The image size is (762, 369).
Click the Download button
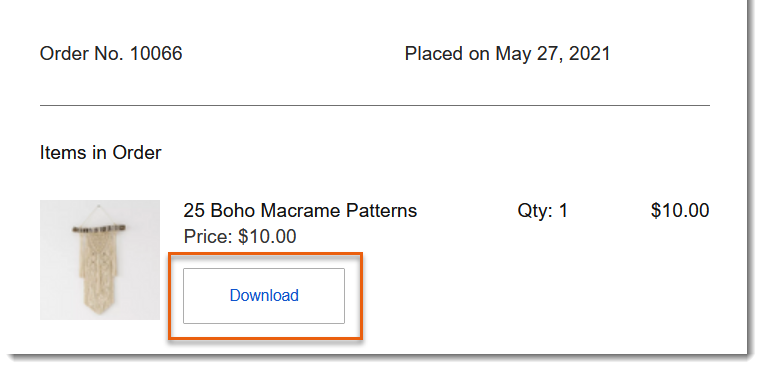(264, 296)
